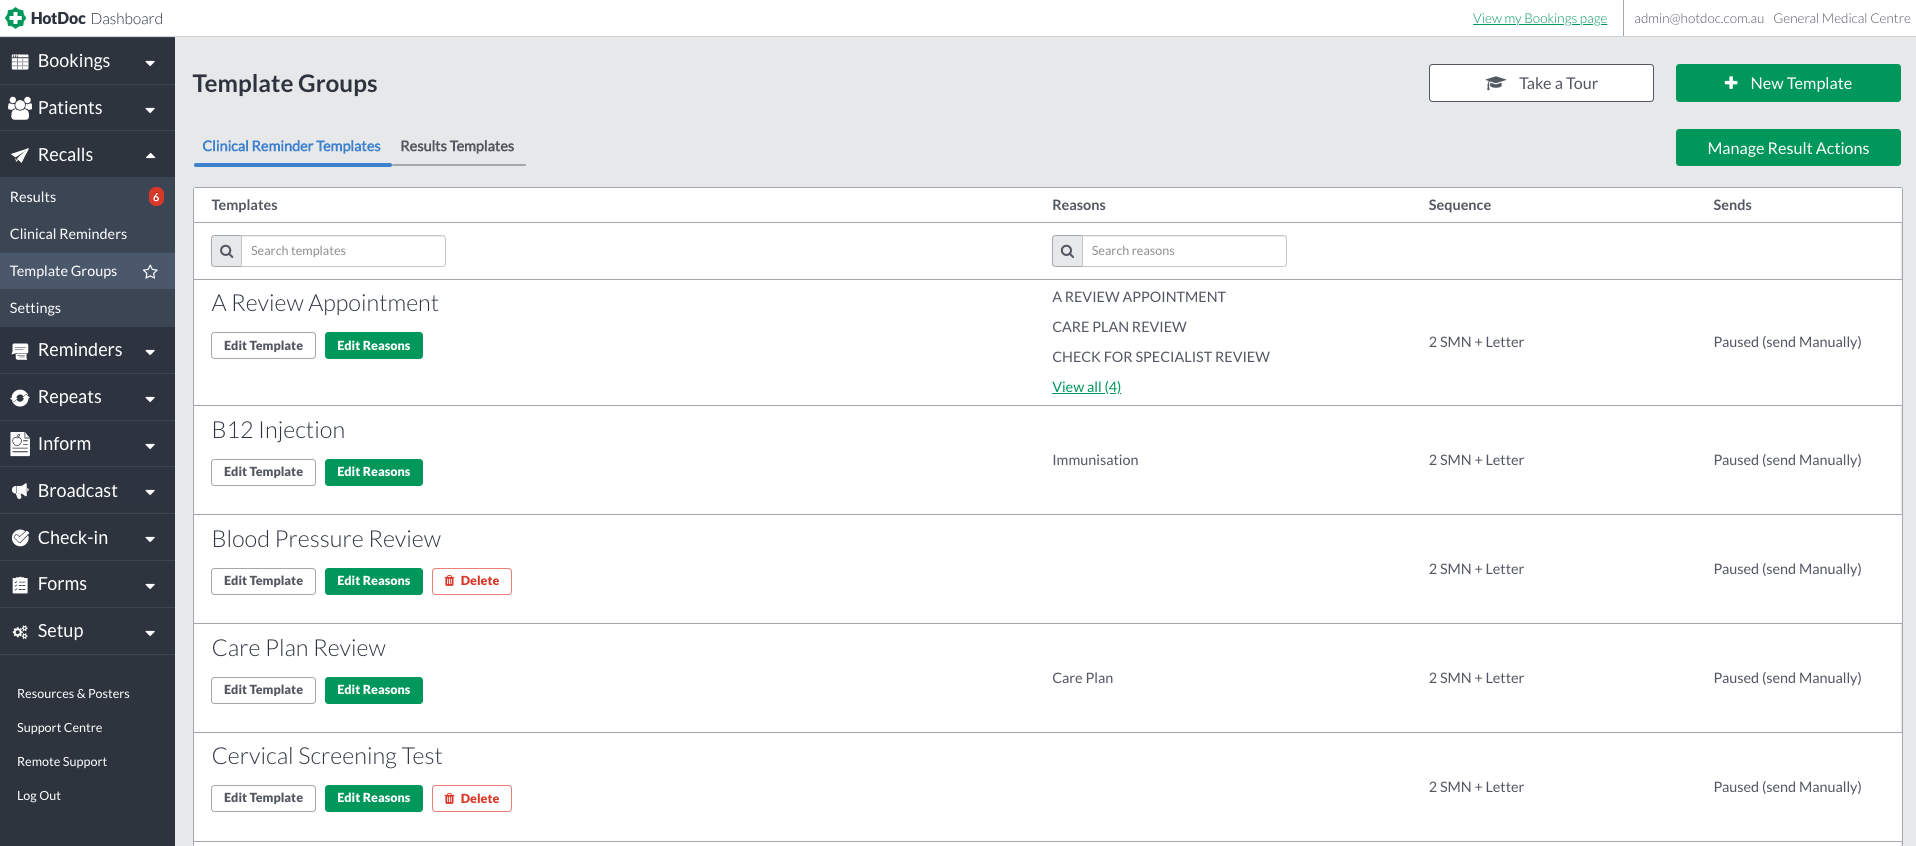The width and height of the screenshot is (1916, 846).
Task: Edit Reasons for B12 Injection
Action: [x=374, y=472]
